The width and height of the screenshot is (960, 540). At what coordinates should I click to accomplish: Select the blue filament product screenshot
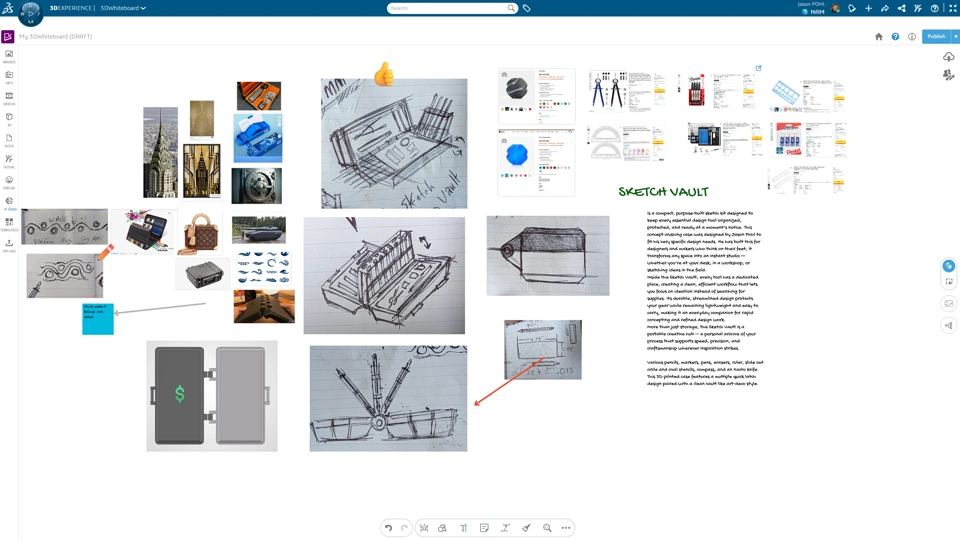click(x=536, y=163)
